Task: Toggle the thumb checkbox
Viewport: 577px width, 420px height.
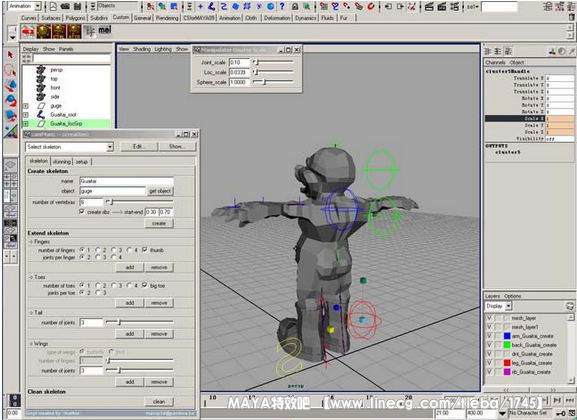Action: [145, 250]
